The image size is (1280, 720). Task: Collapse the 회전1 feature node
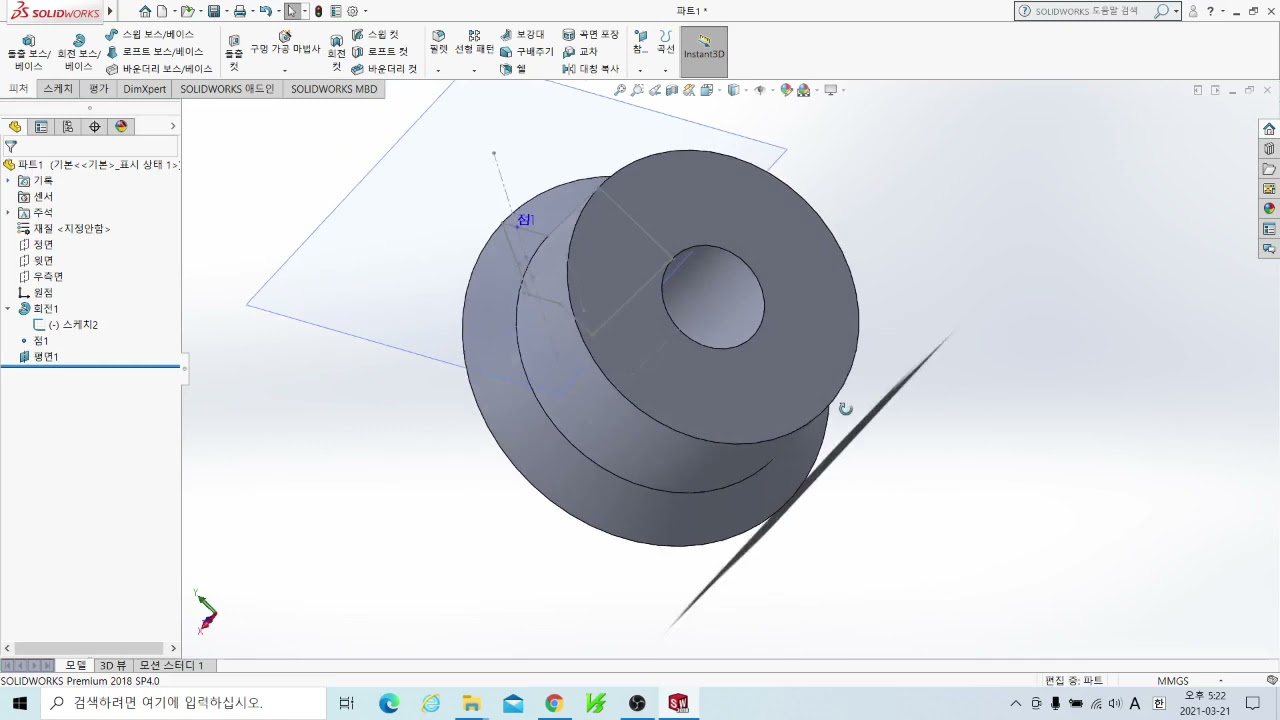pos(8,309)
